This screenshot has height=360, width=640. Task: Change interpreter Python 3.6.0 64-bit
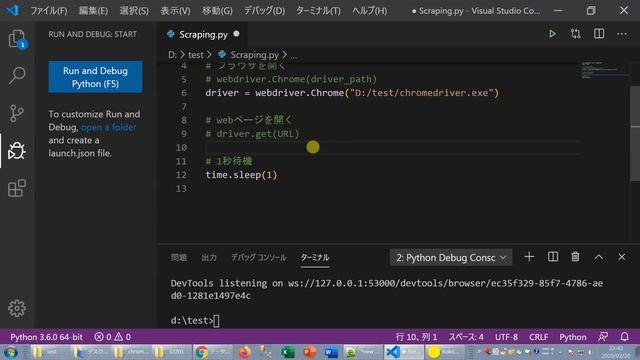[46, 337]
